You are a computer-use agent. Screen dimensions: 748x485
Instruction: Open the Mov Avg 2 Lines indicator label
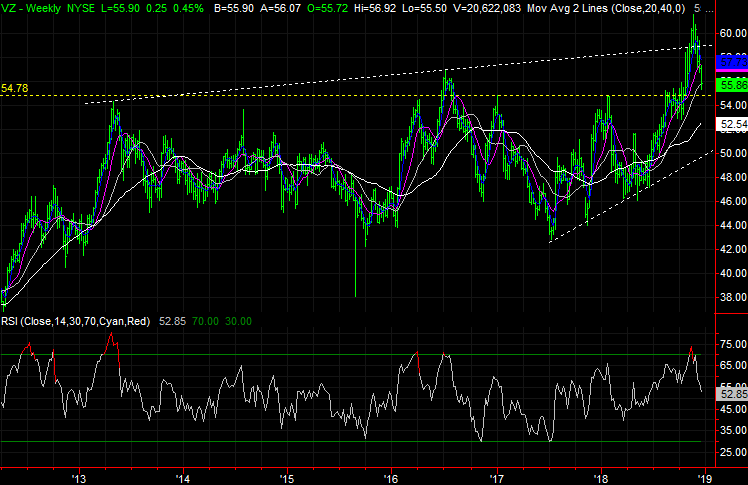click(x=606, y=8)
